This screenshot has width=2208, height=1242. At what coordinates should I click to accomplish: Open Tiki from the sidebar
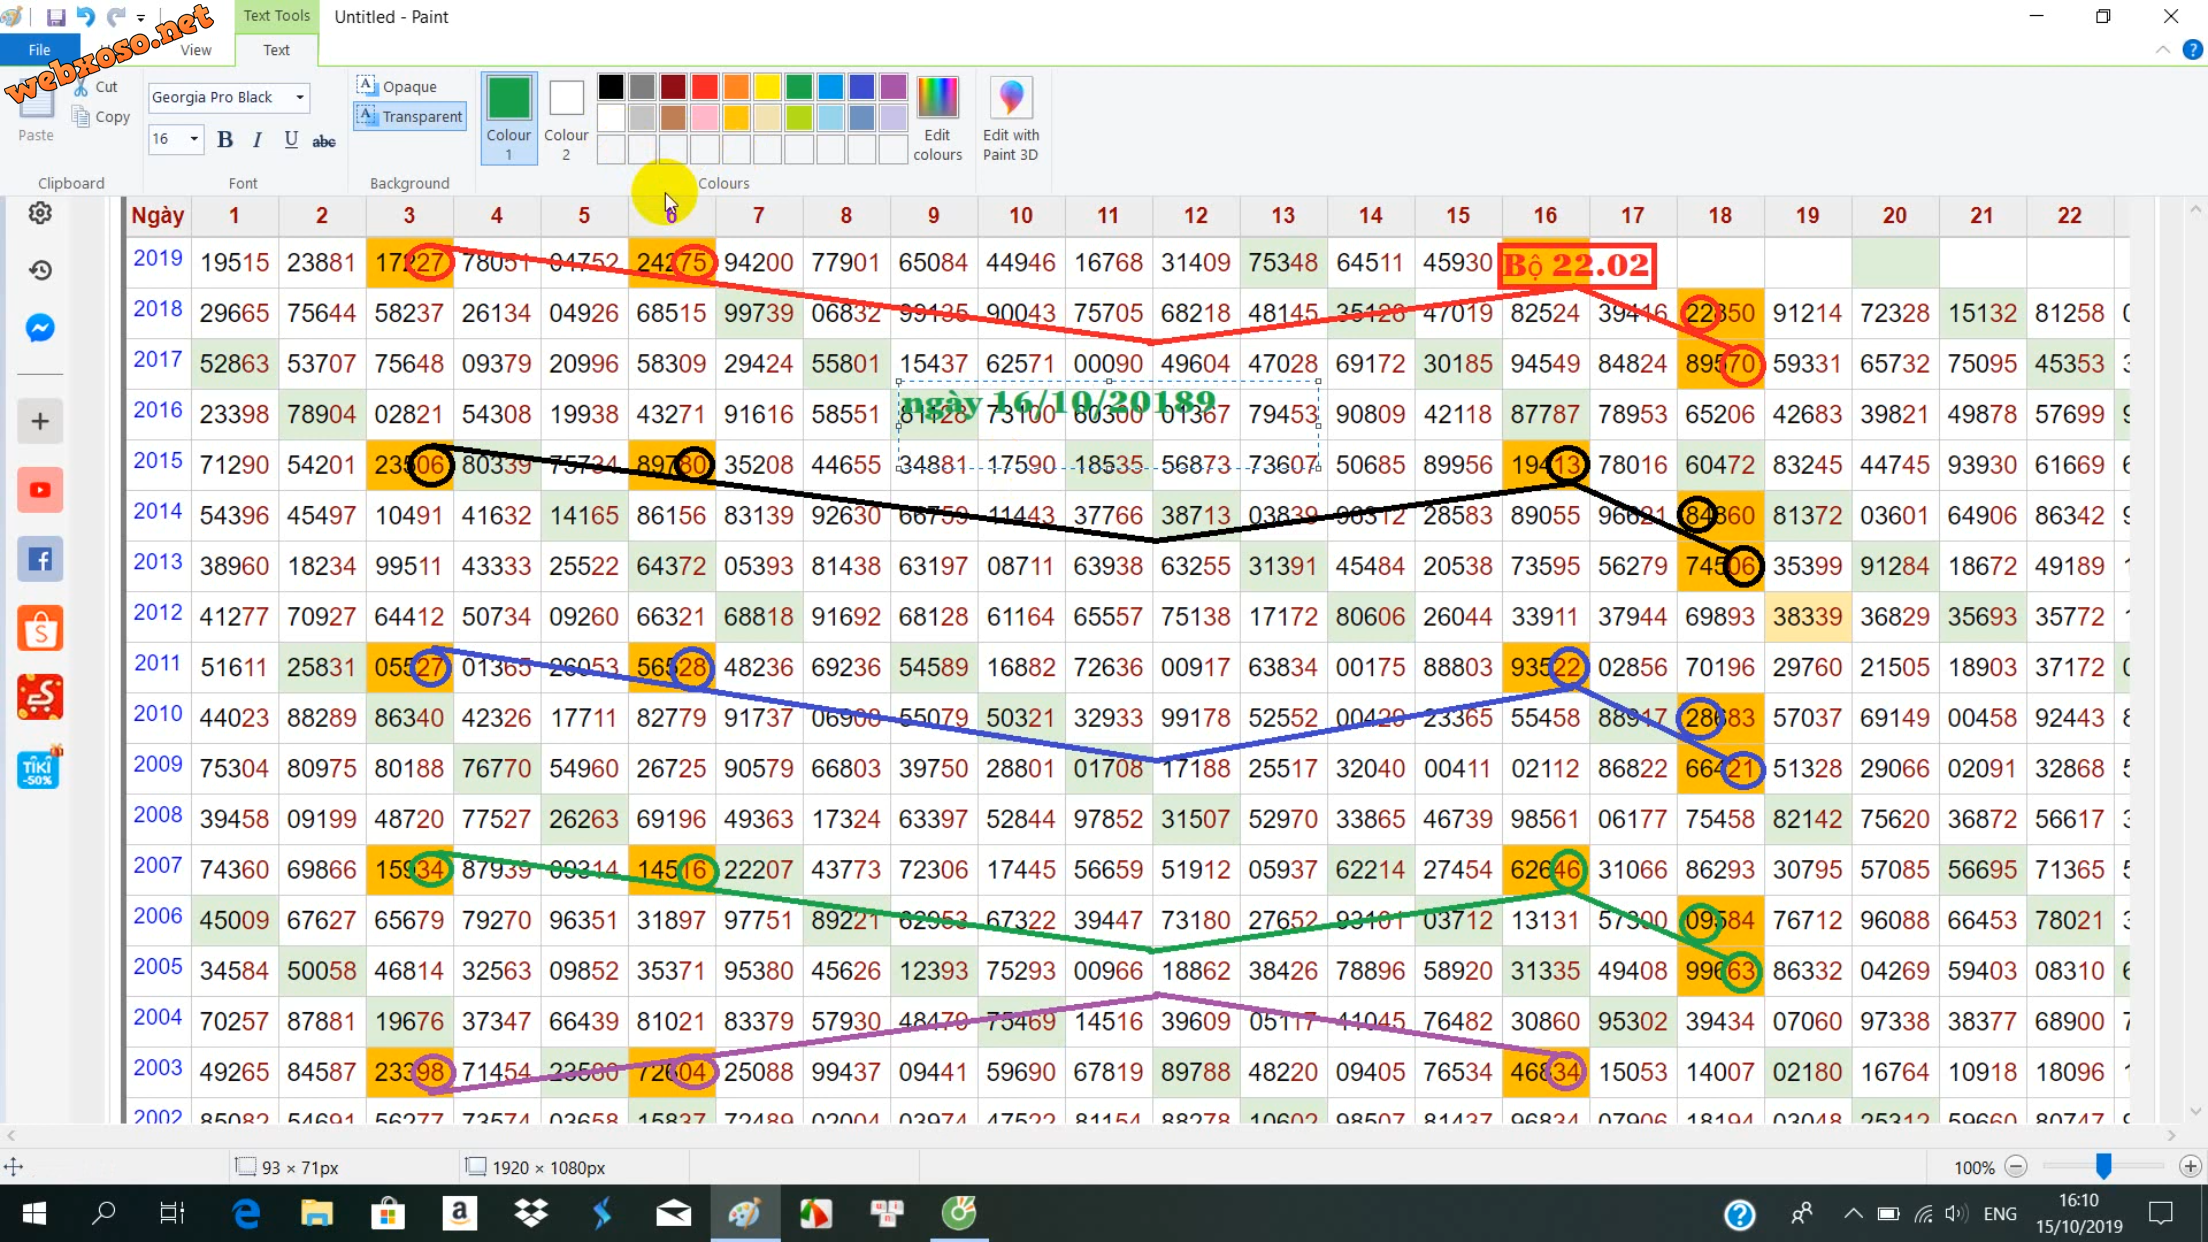coord(40,768)
